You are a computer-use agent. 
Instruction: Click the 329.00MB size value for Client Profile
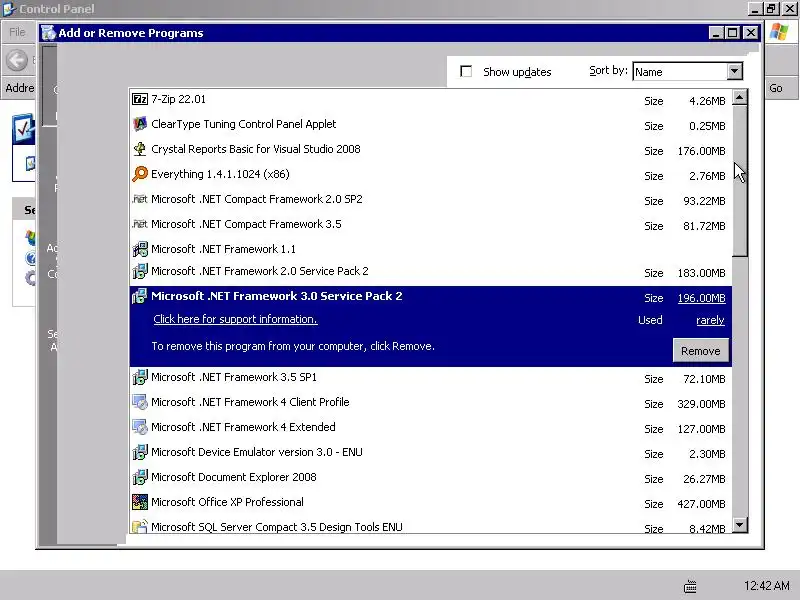(x=702, y=404)
